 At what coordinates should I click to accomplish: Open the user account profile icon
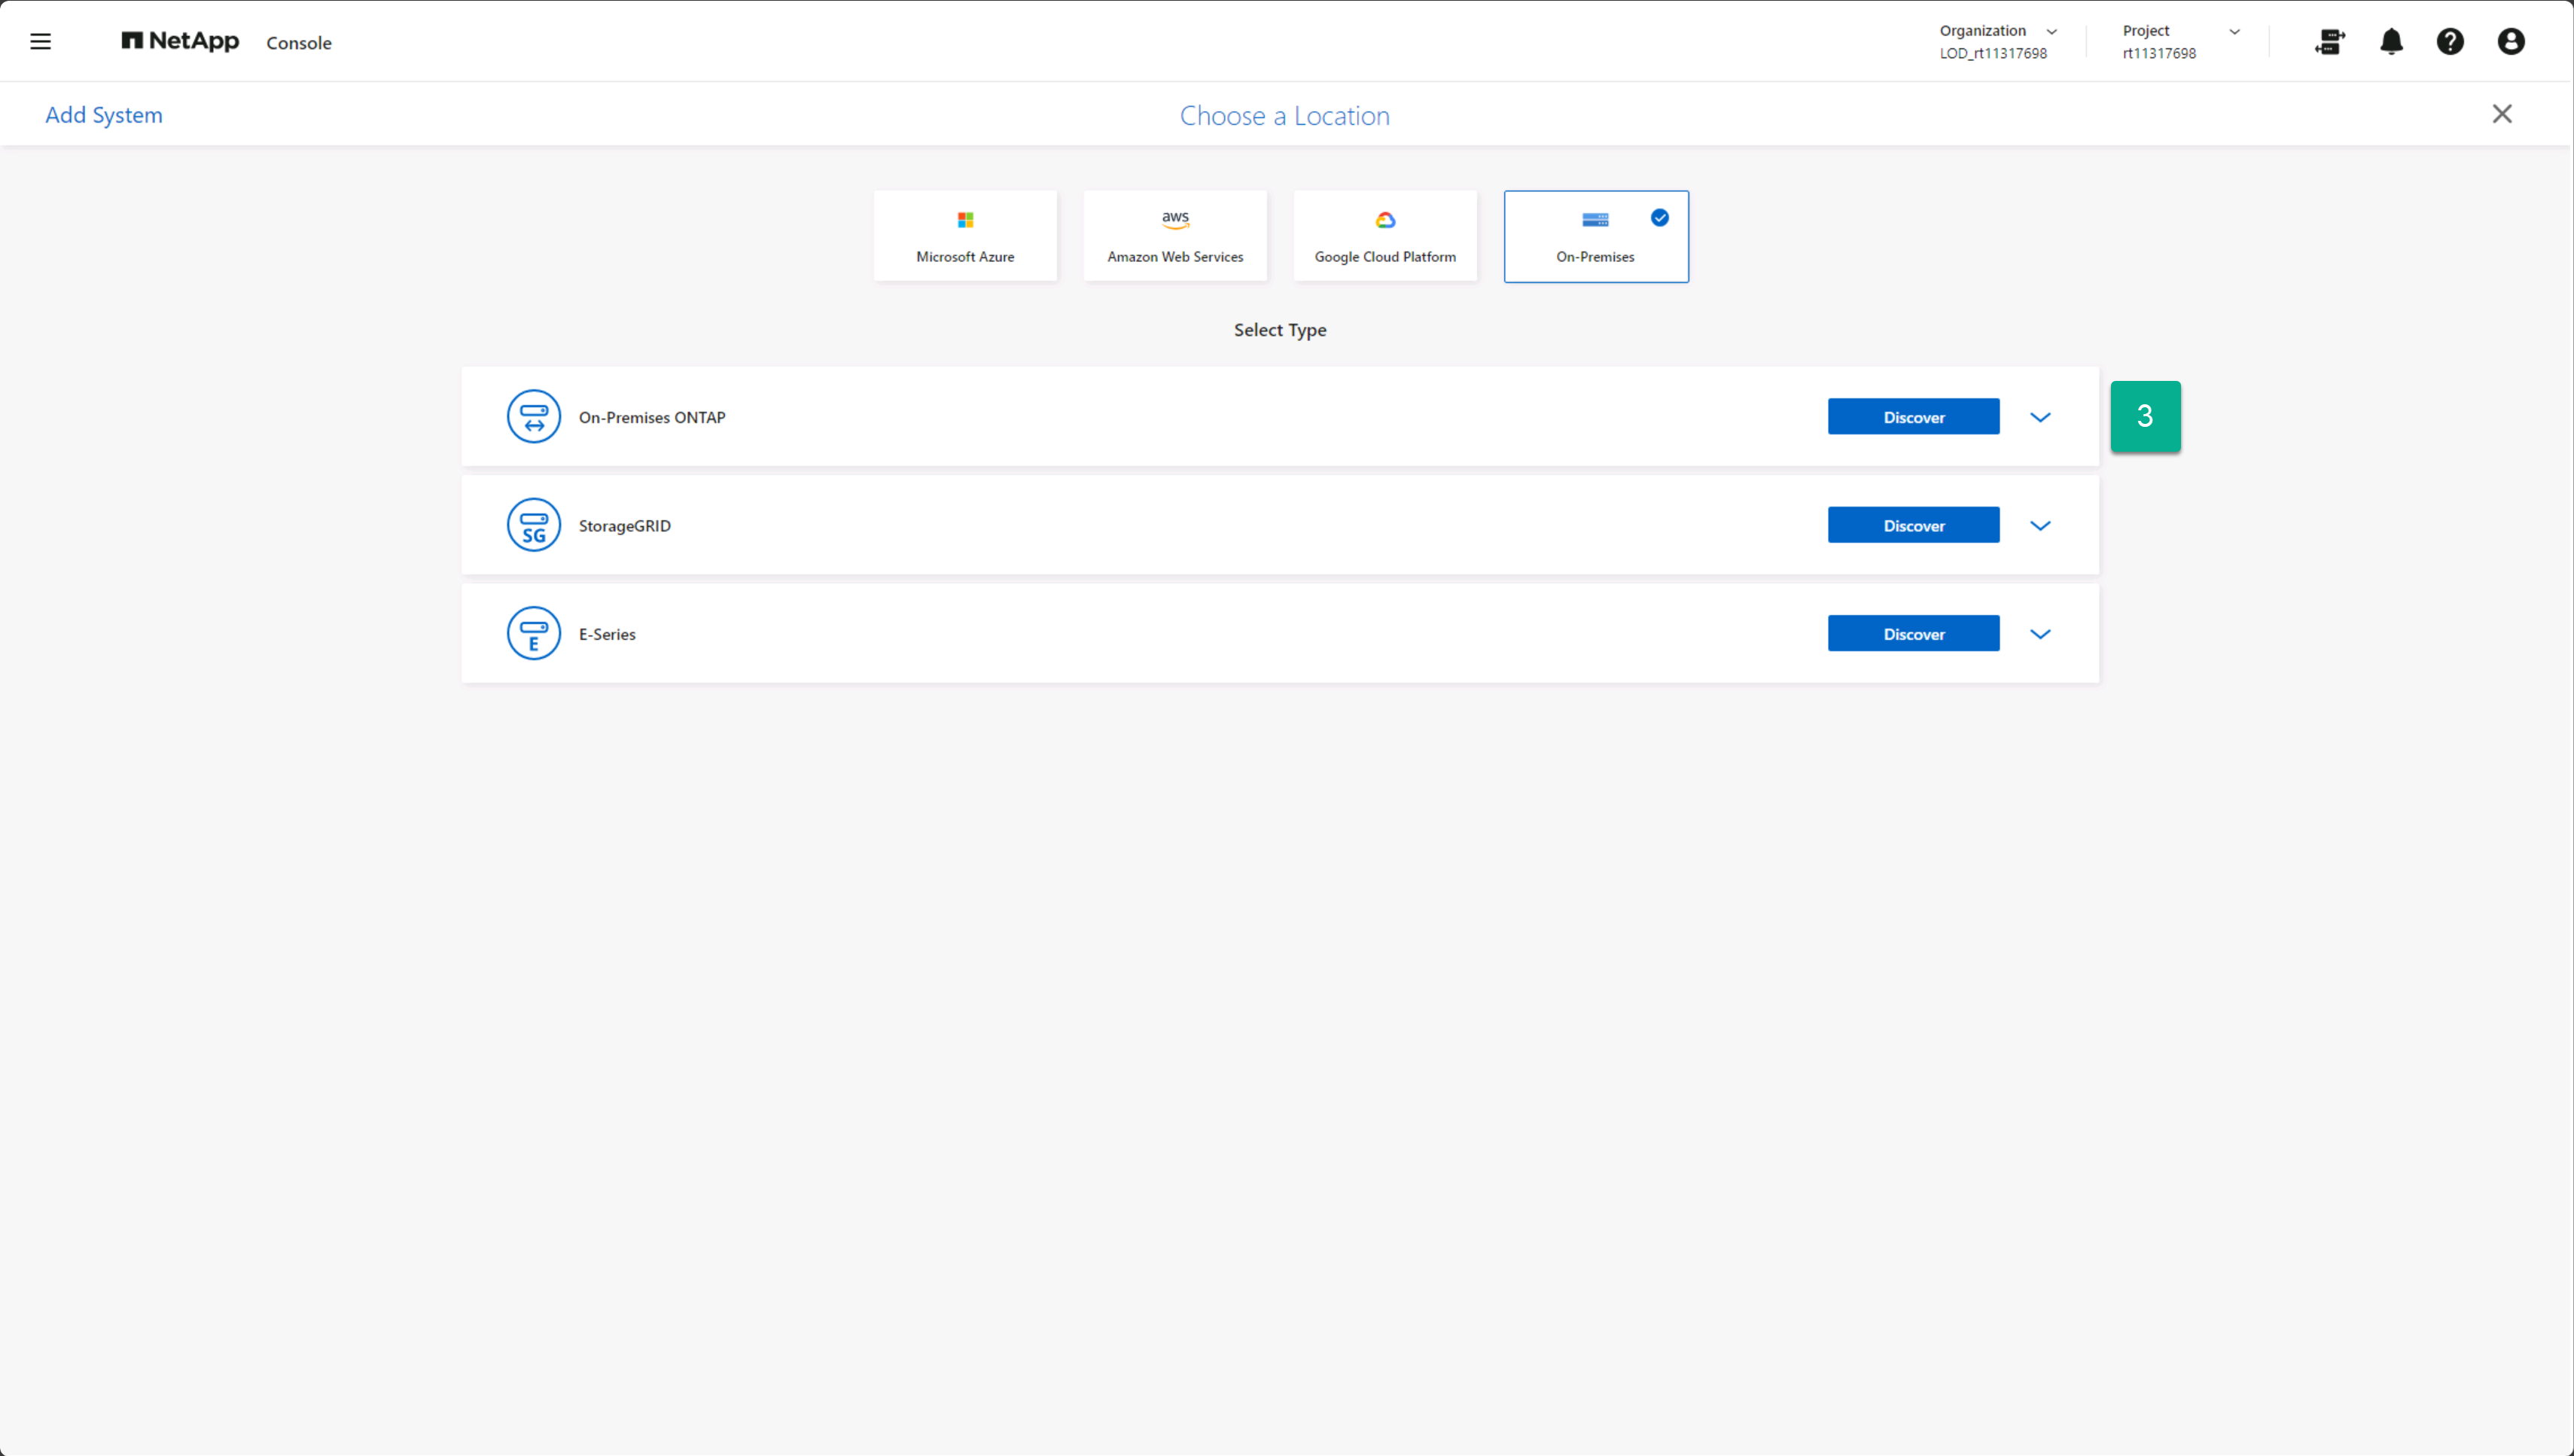point(2511,42)
